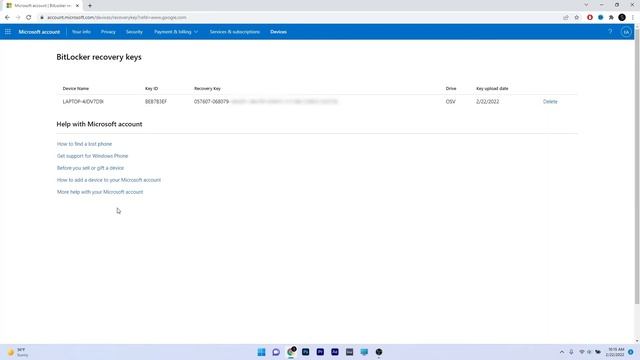Viewport: 640px width, 360px height.
Task: Open a new browser tab
Action: 90,6
